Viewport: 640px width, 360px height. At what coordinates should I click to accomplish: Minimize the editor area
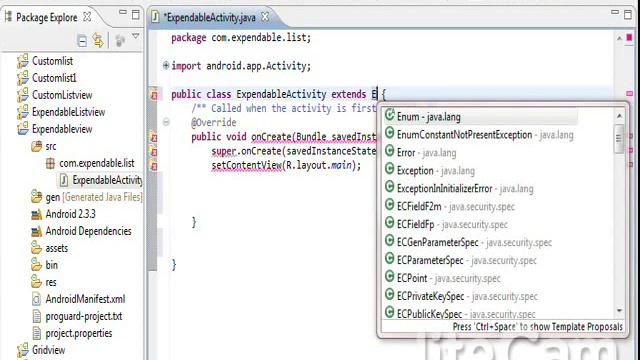tap(615, 13)
